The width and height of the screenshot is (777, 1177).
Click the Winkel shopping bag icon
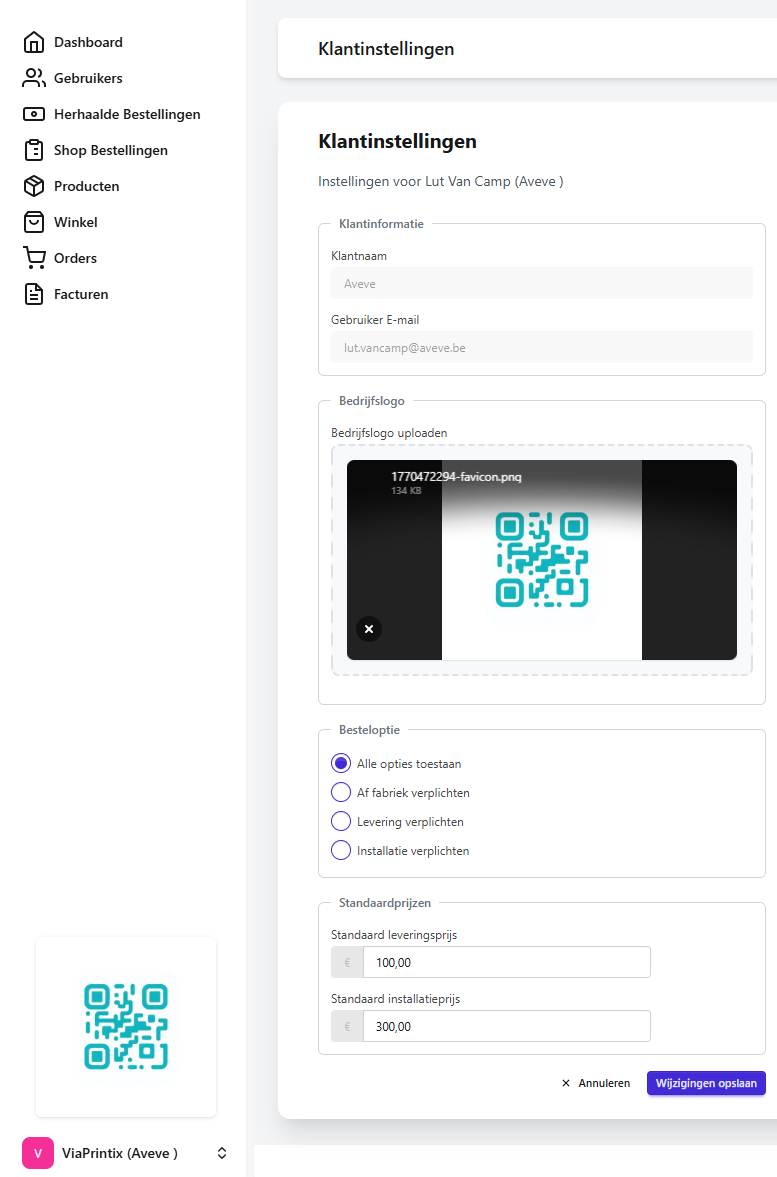point(34,222)
